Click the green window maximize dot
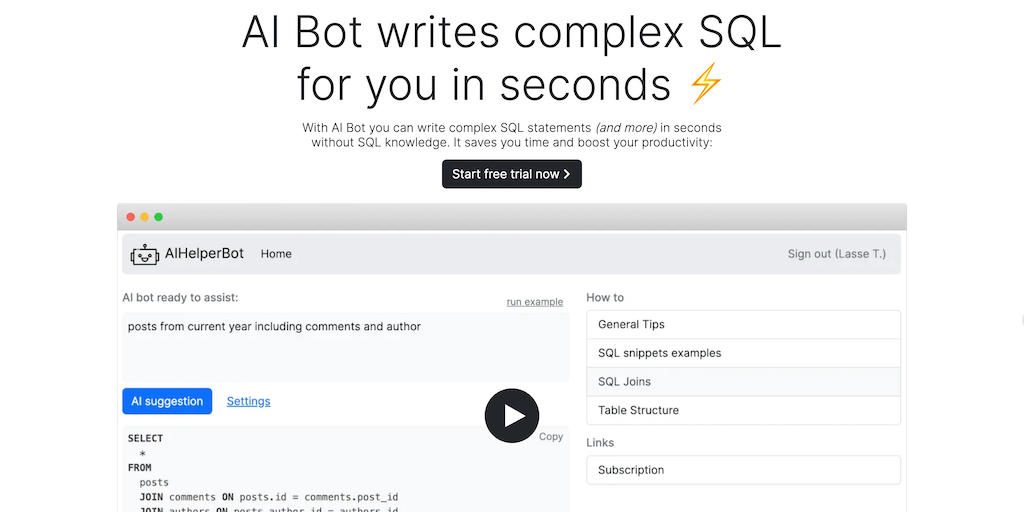The width and height of the screenshot is (1024, 512). click(159, 217)
